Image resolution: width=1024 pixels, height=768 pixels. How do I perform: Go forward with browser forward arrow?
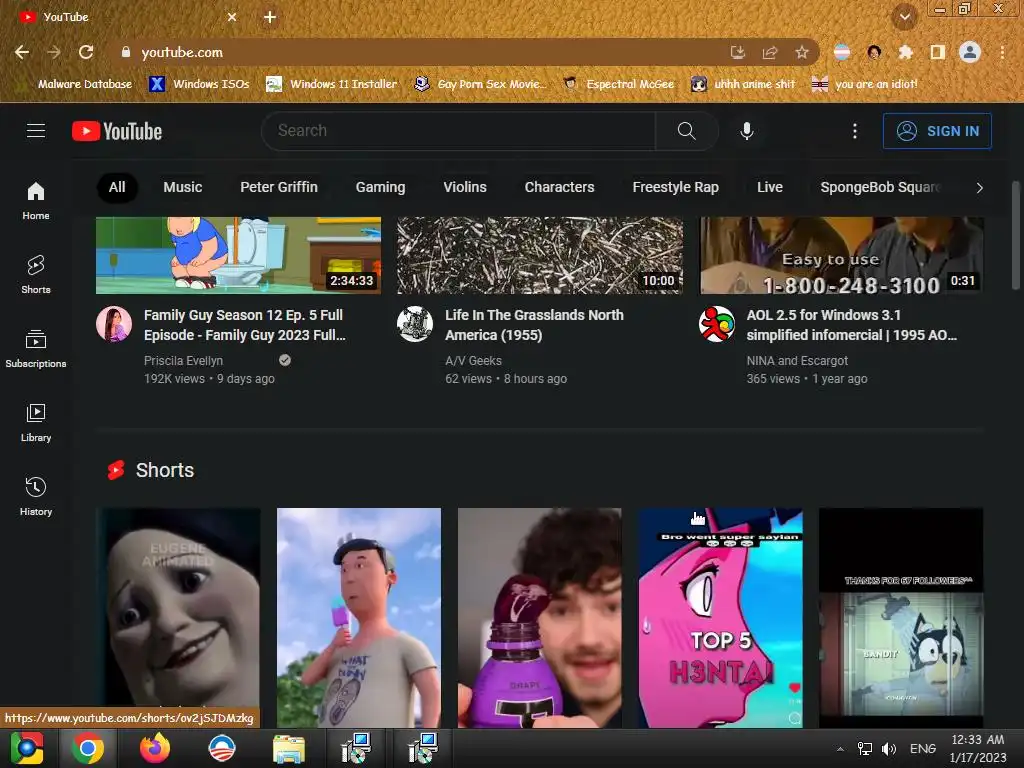click(x=54, y=52)
